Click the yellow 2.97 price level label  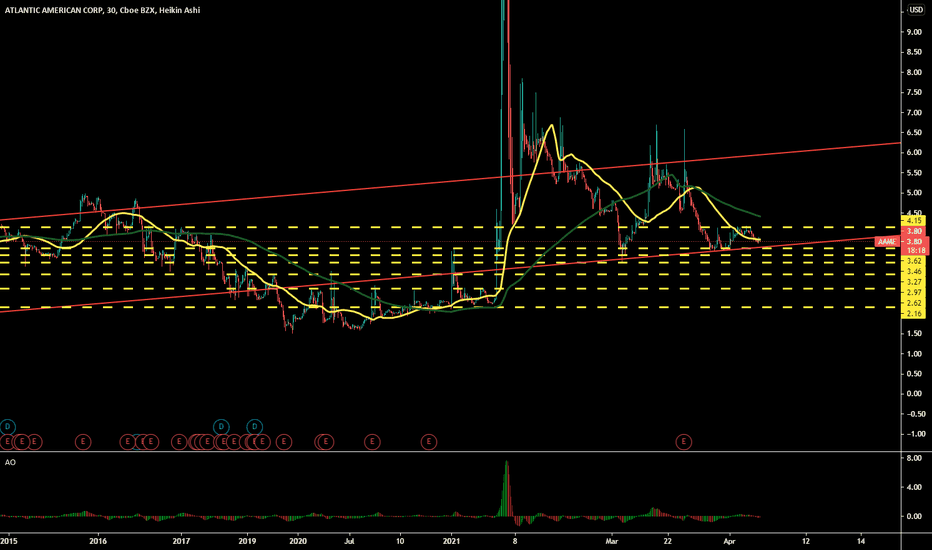coord(915,293)
